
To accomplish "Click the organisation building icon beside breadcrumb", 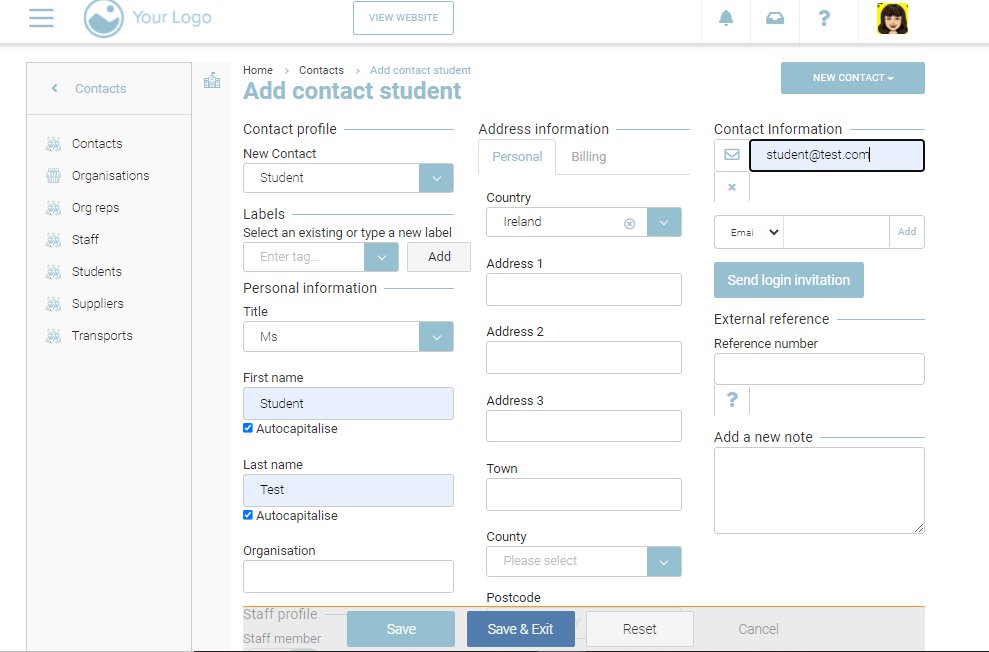I will tap(212, 81).
